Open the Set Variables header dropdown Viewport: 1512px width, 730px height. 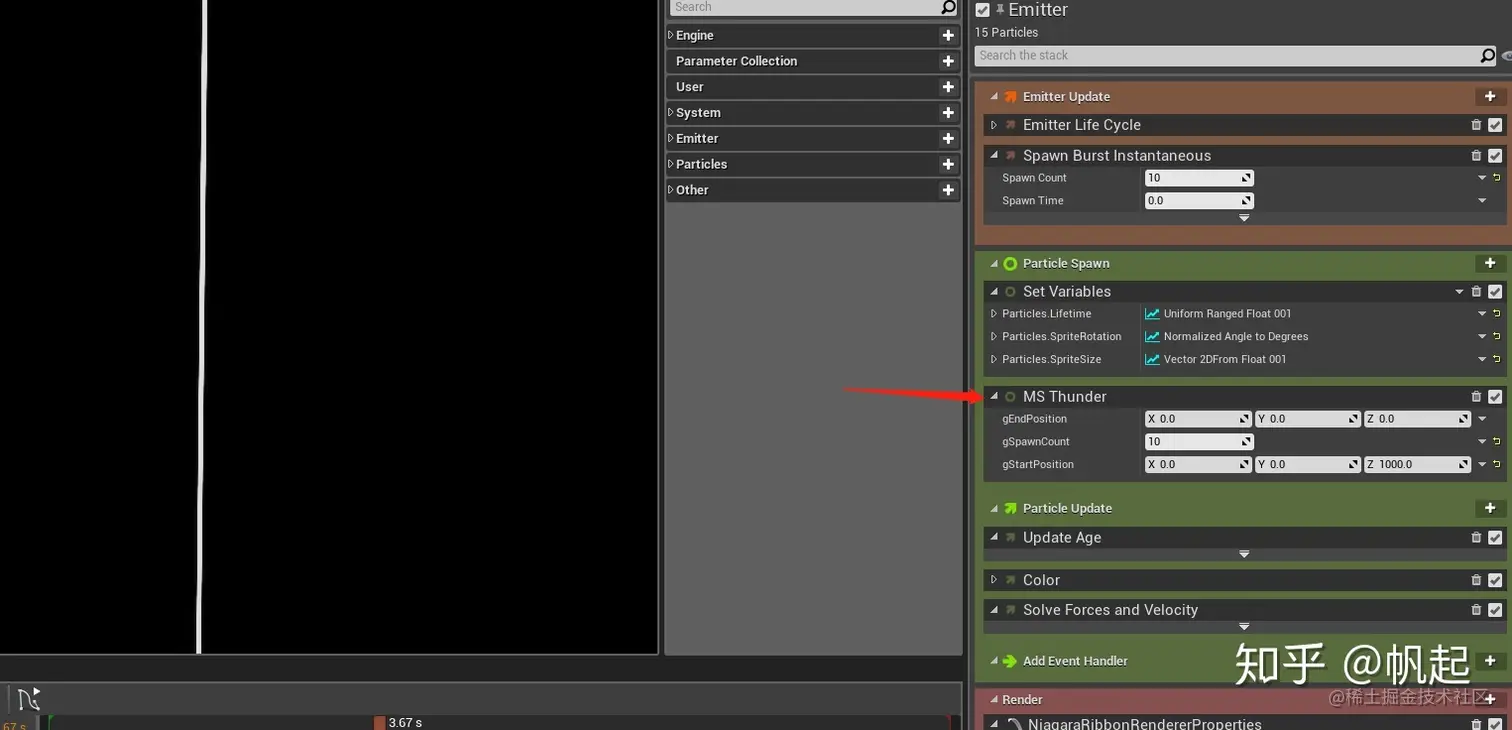(1460, 292)
